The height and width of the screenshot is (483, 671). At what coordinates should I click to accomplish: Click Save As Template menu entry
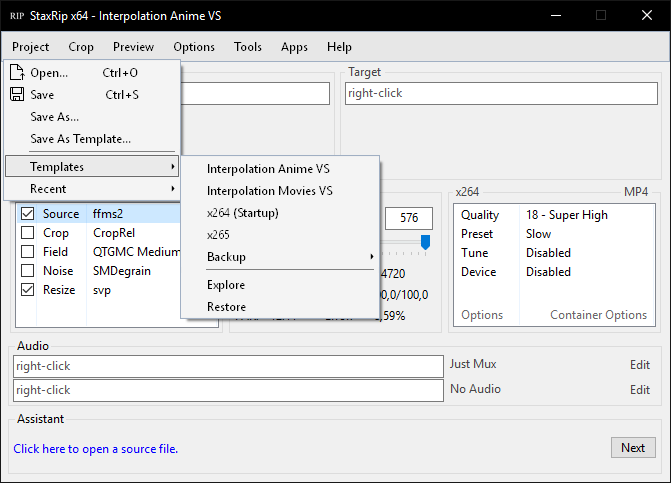click(80, 139)
